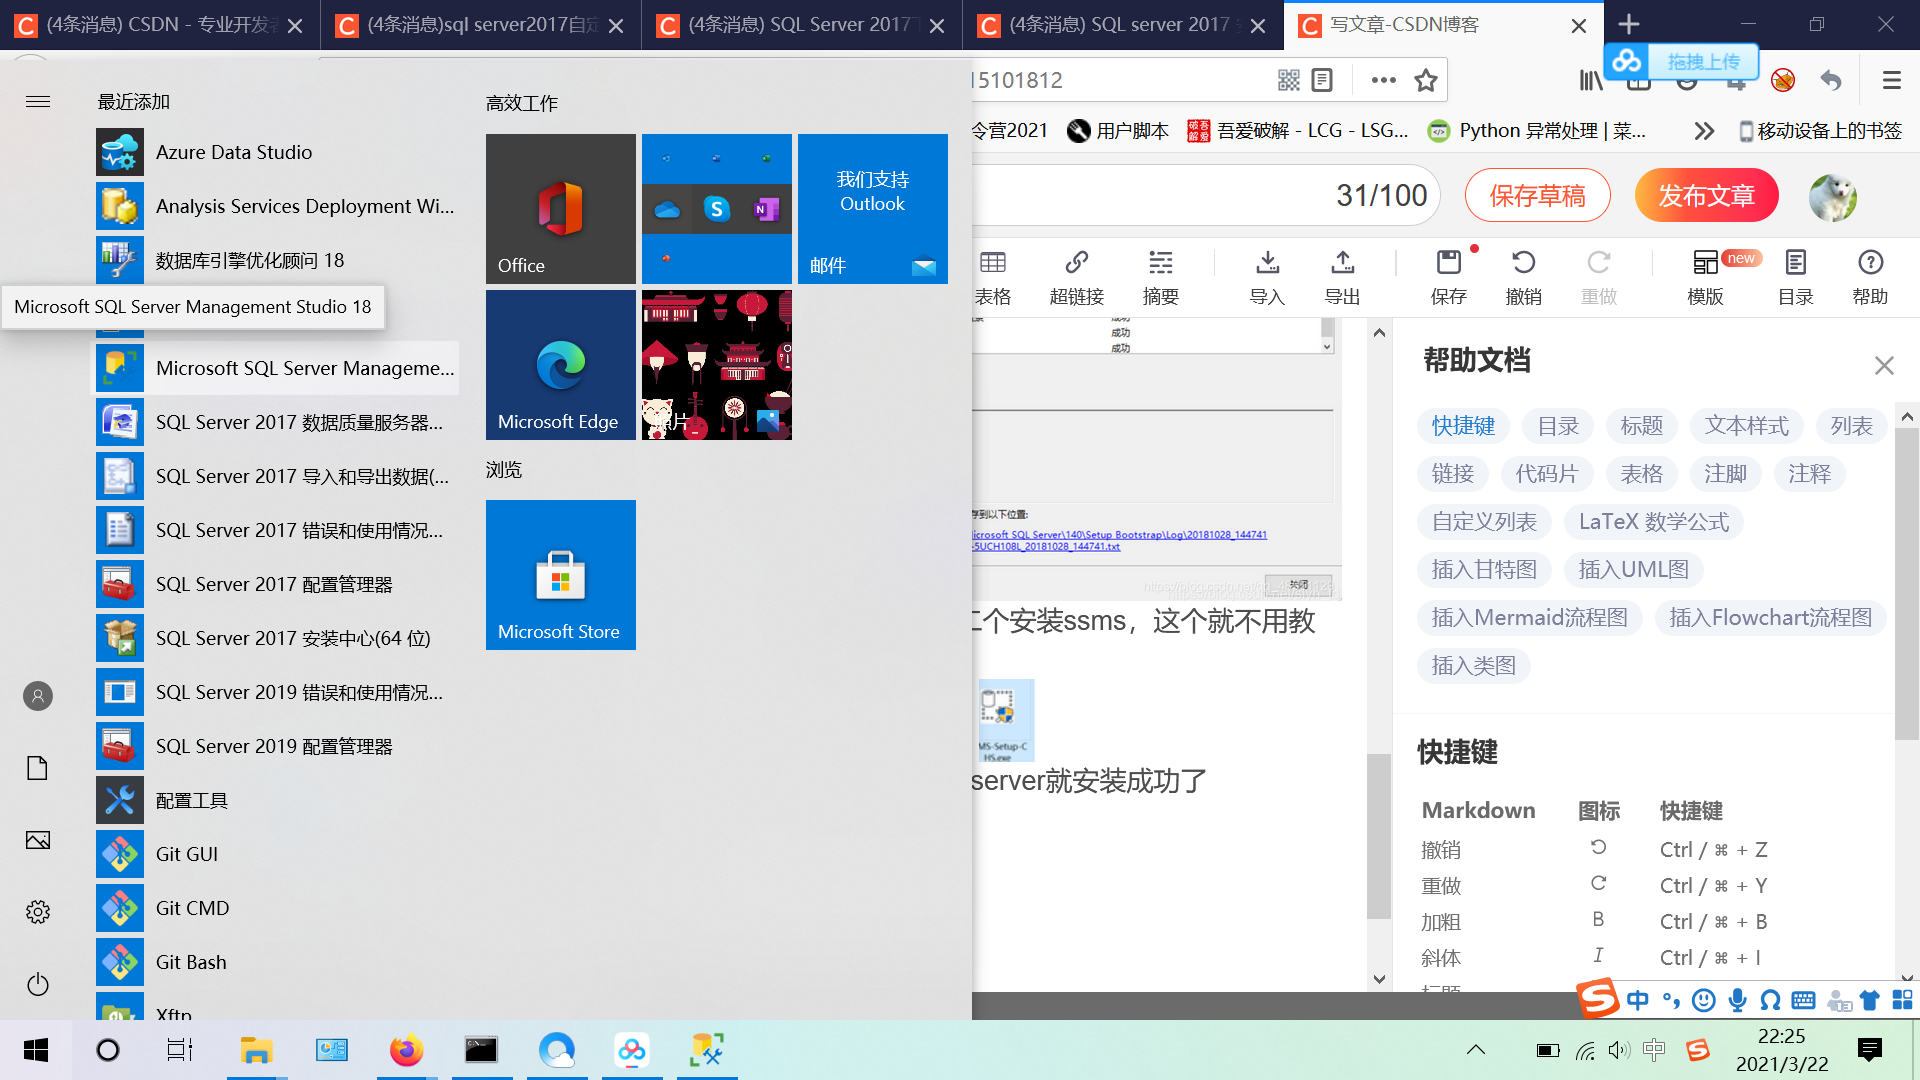Open a new browser tab
The width and height of the screenshot is (1920, 1080).
(1629, 24)
